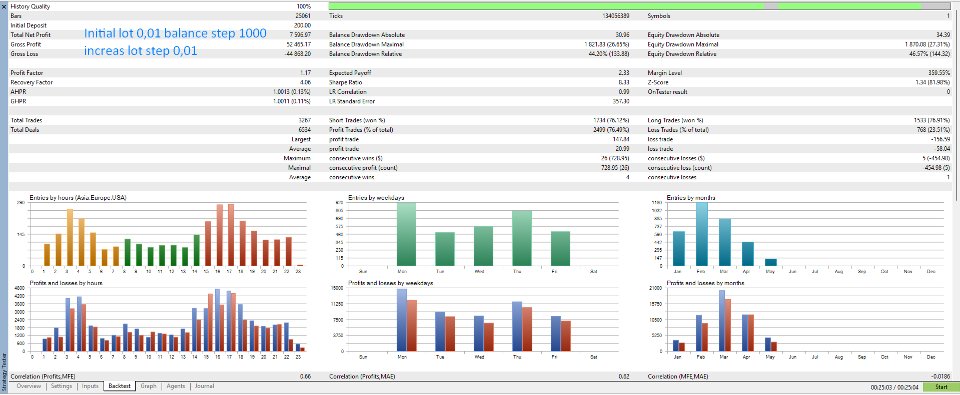Click the Expected Payoff label
Image resolution: width=960 pixels, height=395 pixels.
(x=351, y=73)
